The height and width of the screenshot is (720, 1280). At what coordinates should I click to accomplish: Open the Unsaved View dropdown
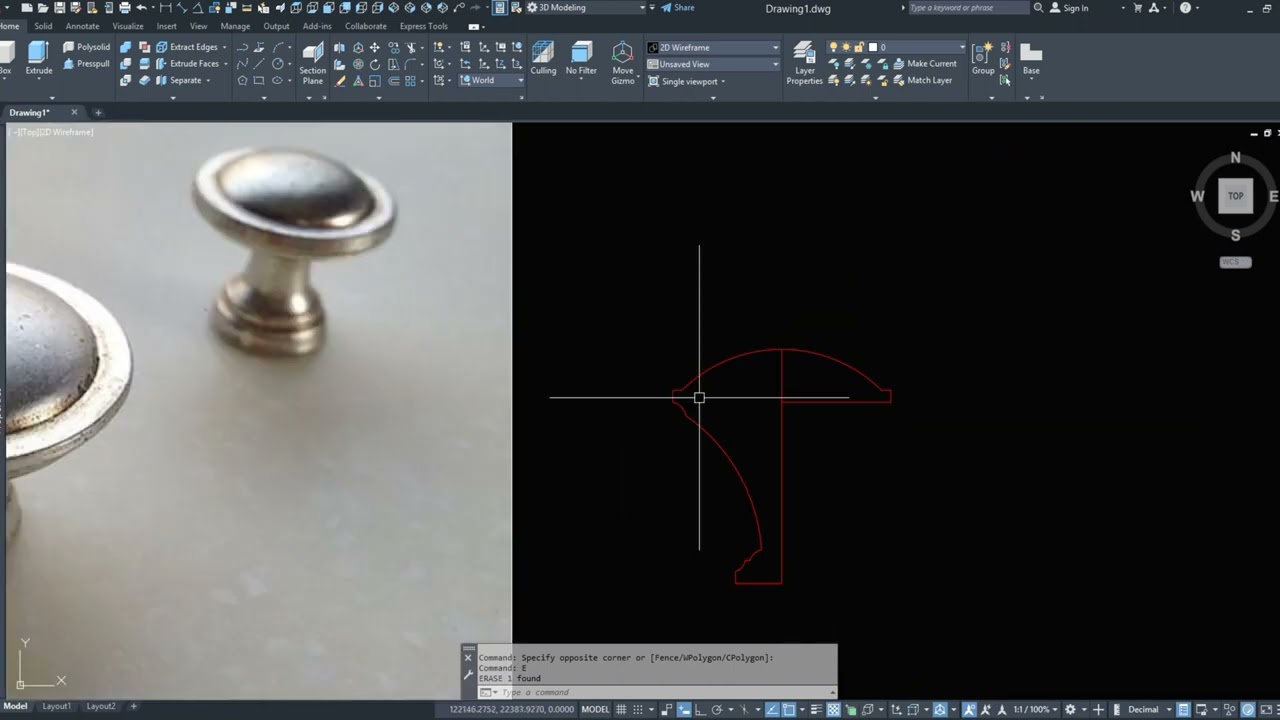[x=713, y=64]
